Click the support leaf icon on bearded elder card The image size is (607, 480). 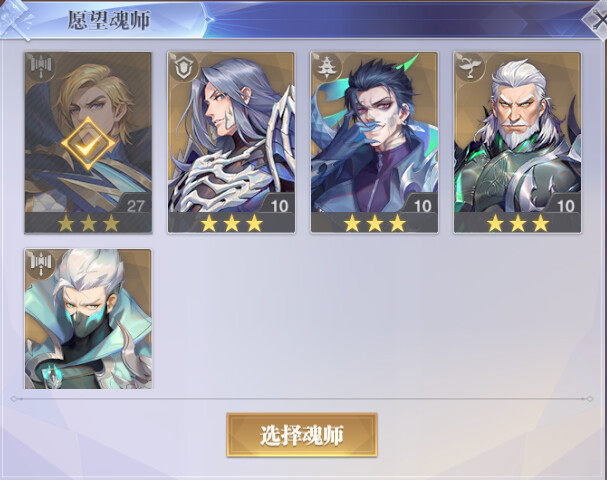click(x=471, y=67)
